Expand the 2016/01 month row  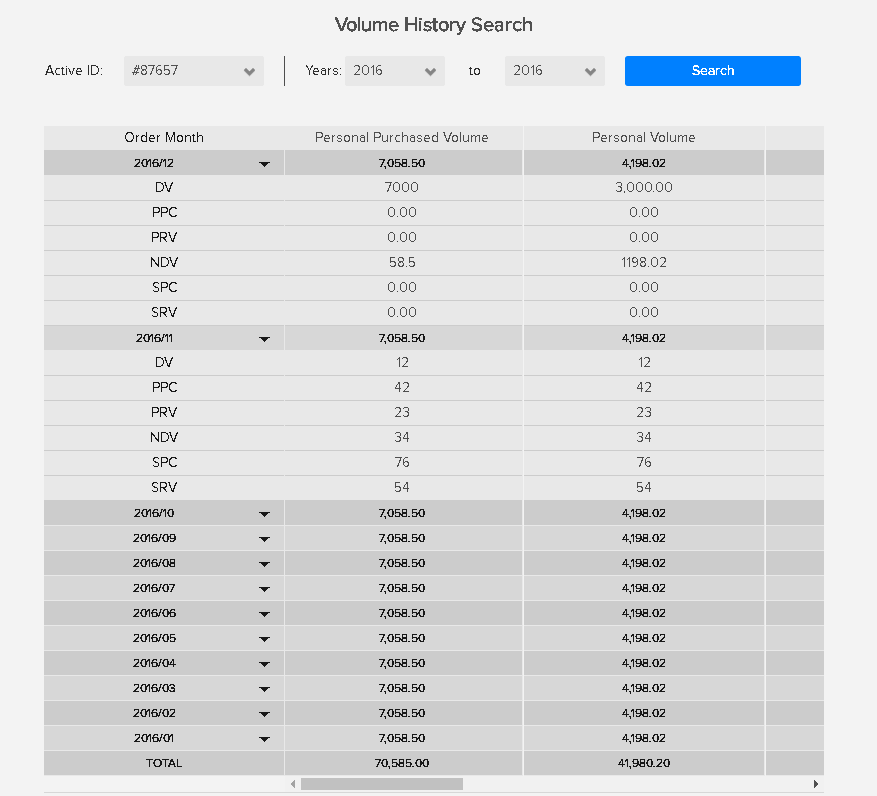click(264, 739)
